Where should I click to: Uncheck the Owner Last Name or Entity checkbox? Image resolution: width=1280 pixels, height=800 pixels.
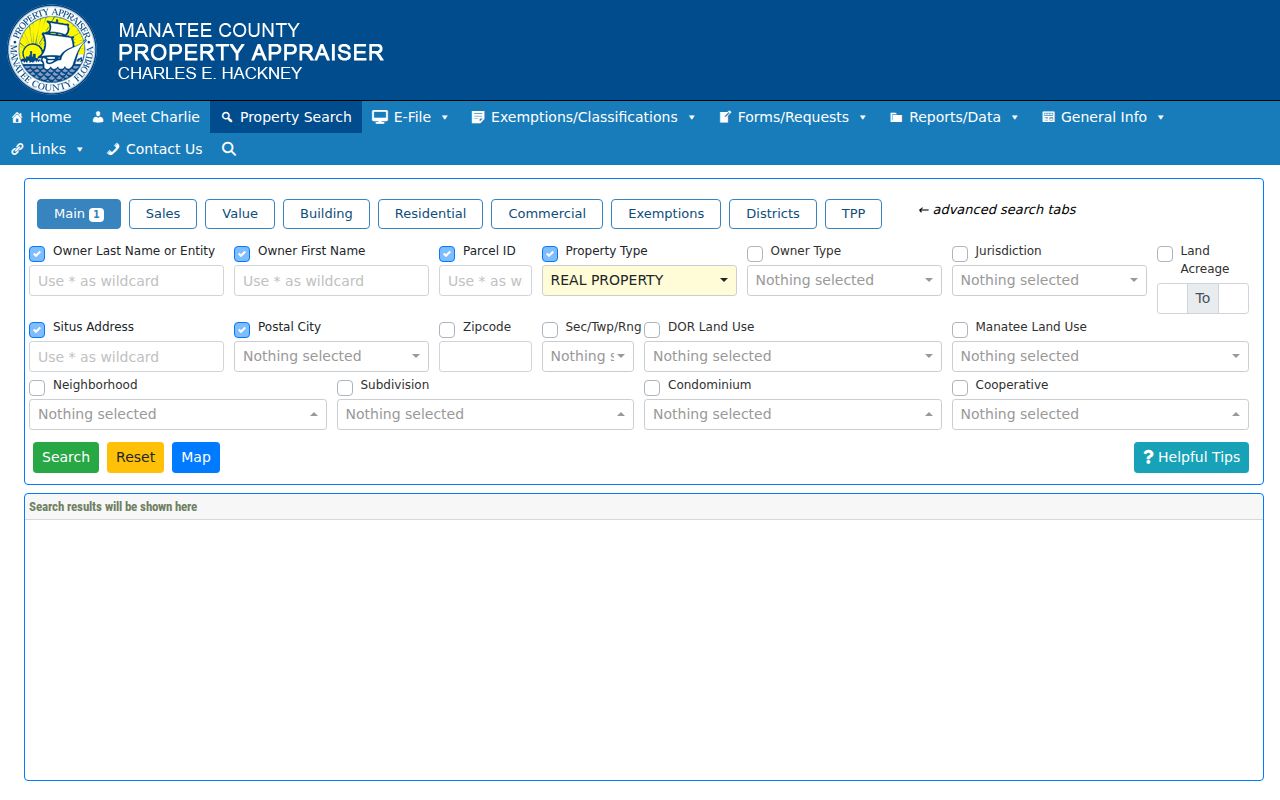click(37, 254)
